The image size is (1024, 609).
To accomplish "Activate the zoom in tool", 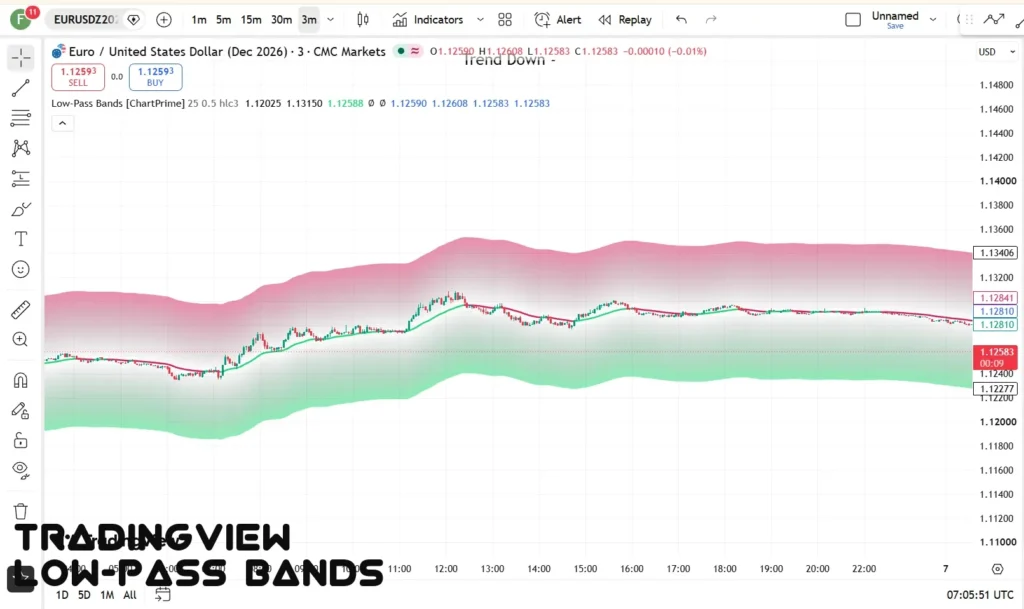I will [x=21, y=339].
